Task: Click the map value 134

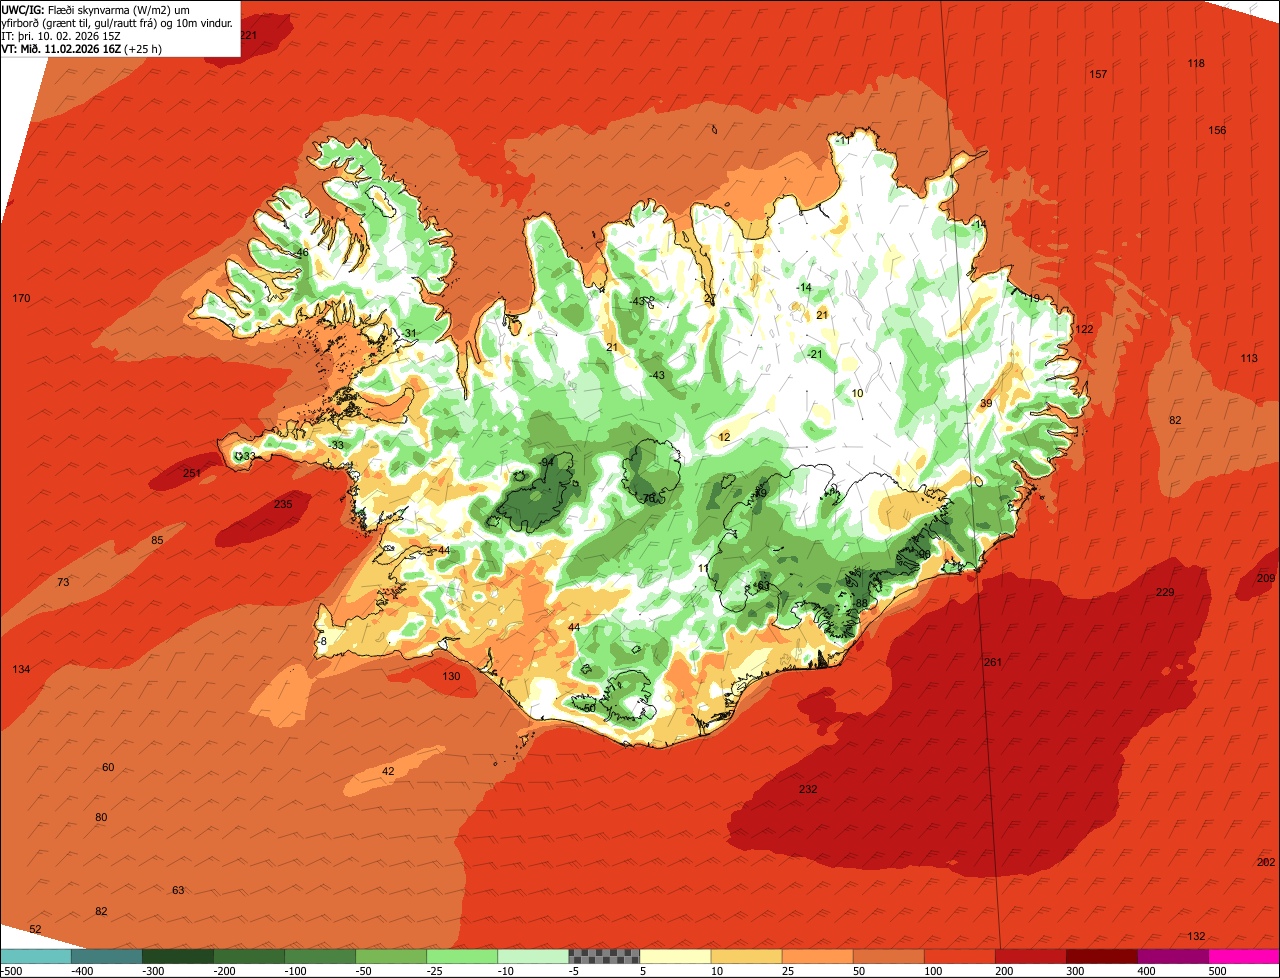Action: 21,669
